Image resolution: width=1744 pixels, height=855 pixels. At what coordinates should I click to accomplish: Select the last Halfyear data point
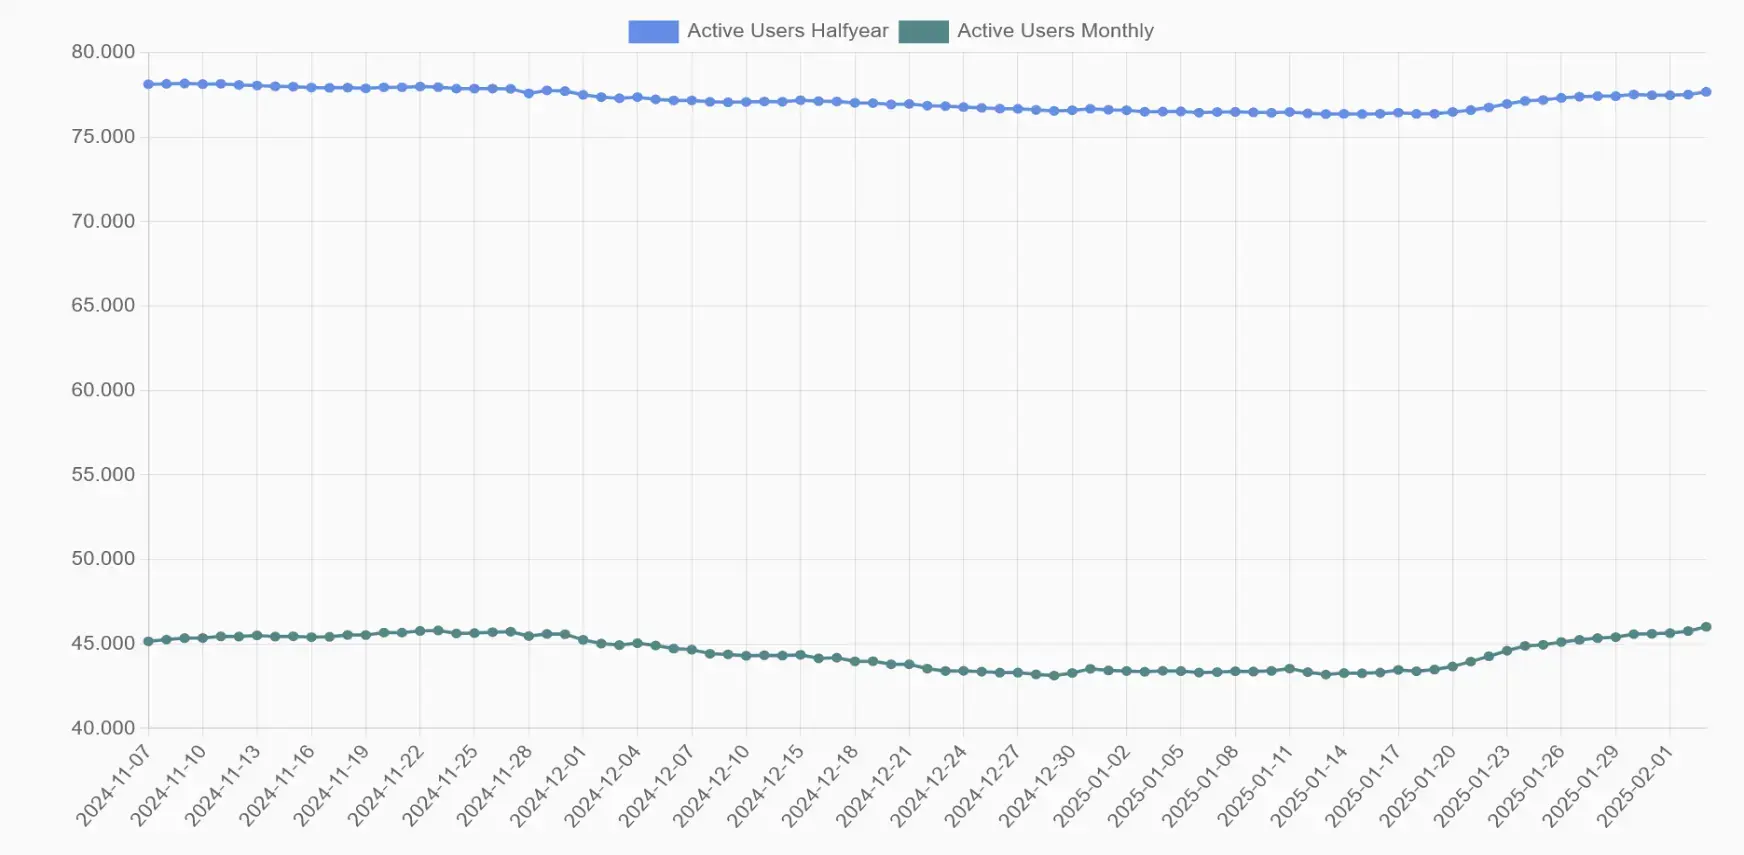click(x=1706, y=92)
